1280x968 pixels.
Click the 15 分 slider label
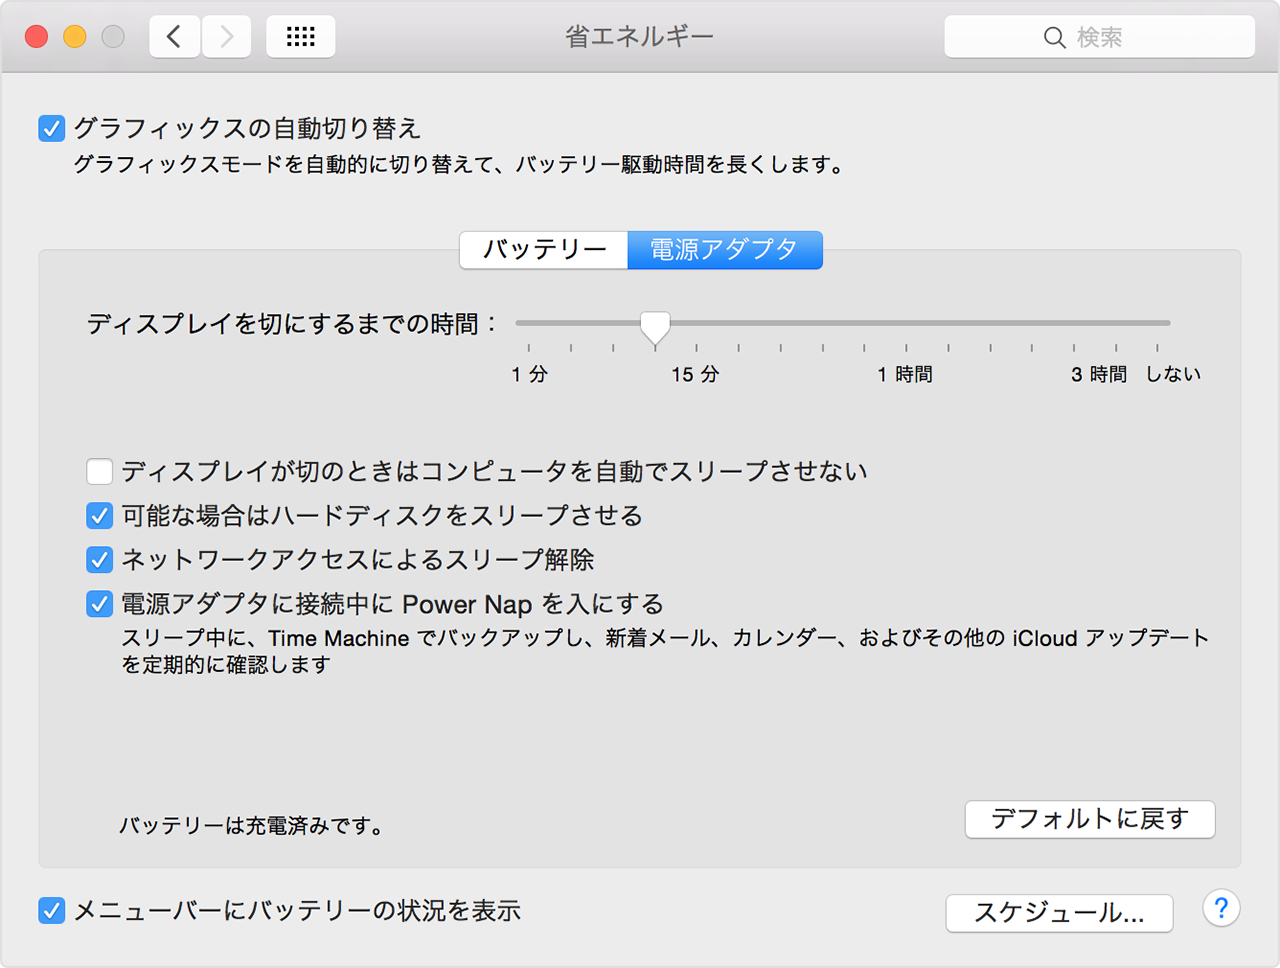pyautogui.click(x=695, y=374)
